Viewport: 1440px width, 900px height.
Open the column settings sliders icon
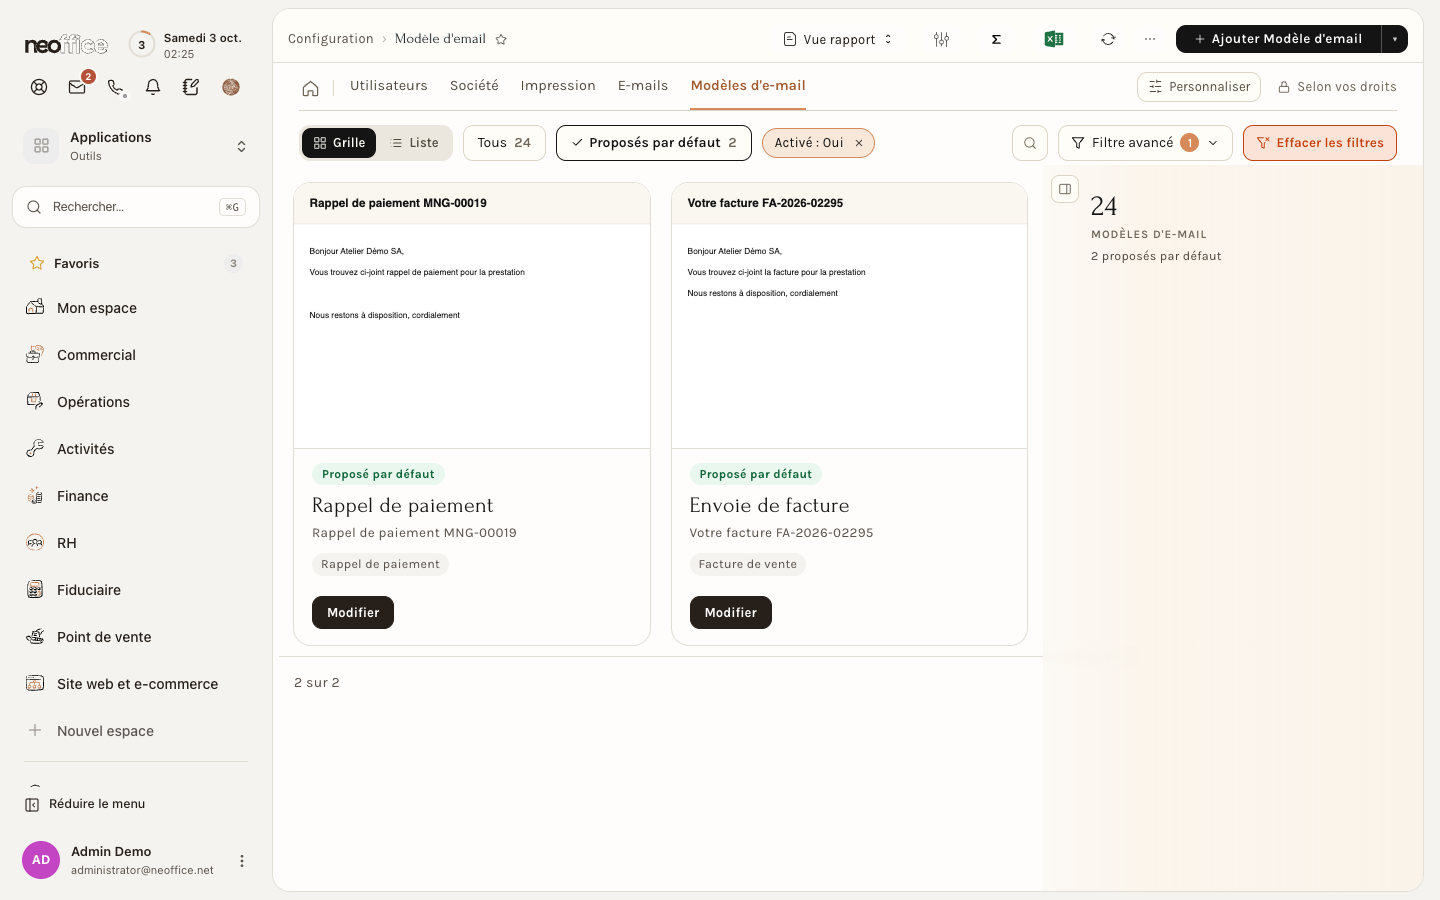(941, 39)
